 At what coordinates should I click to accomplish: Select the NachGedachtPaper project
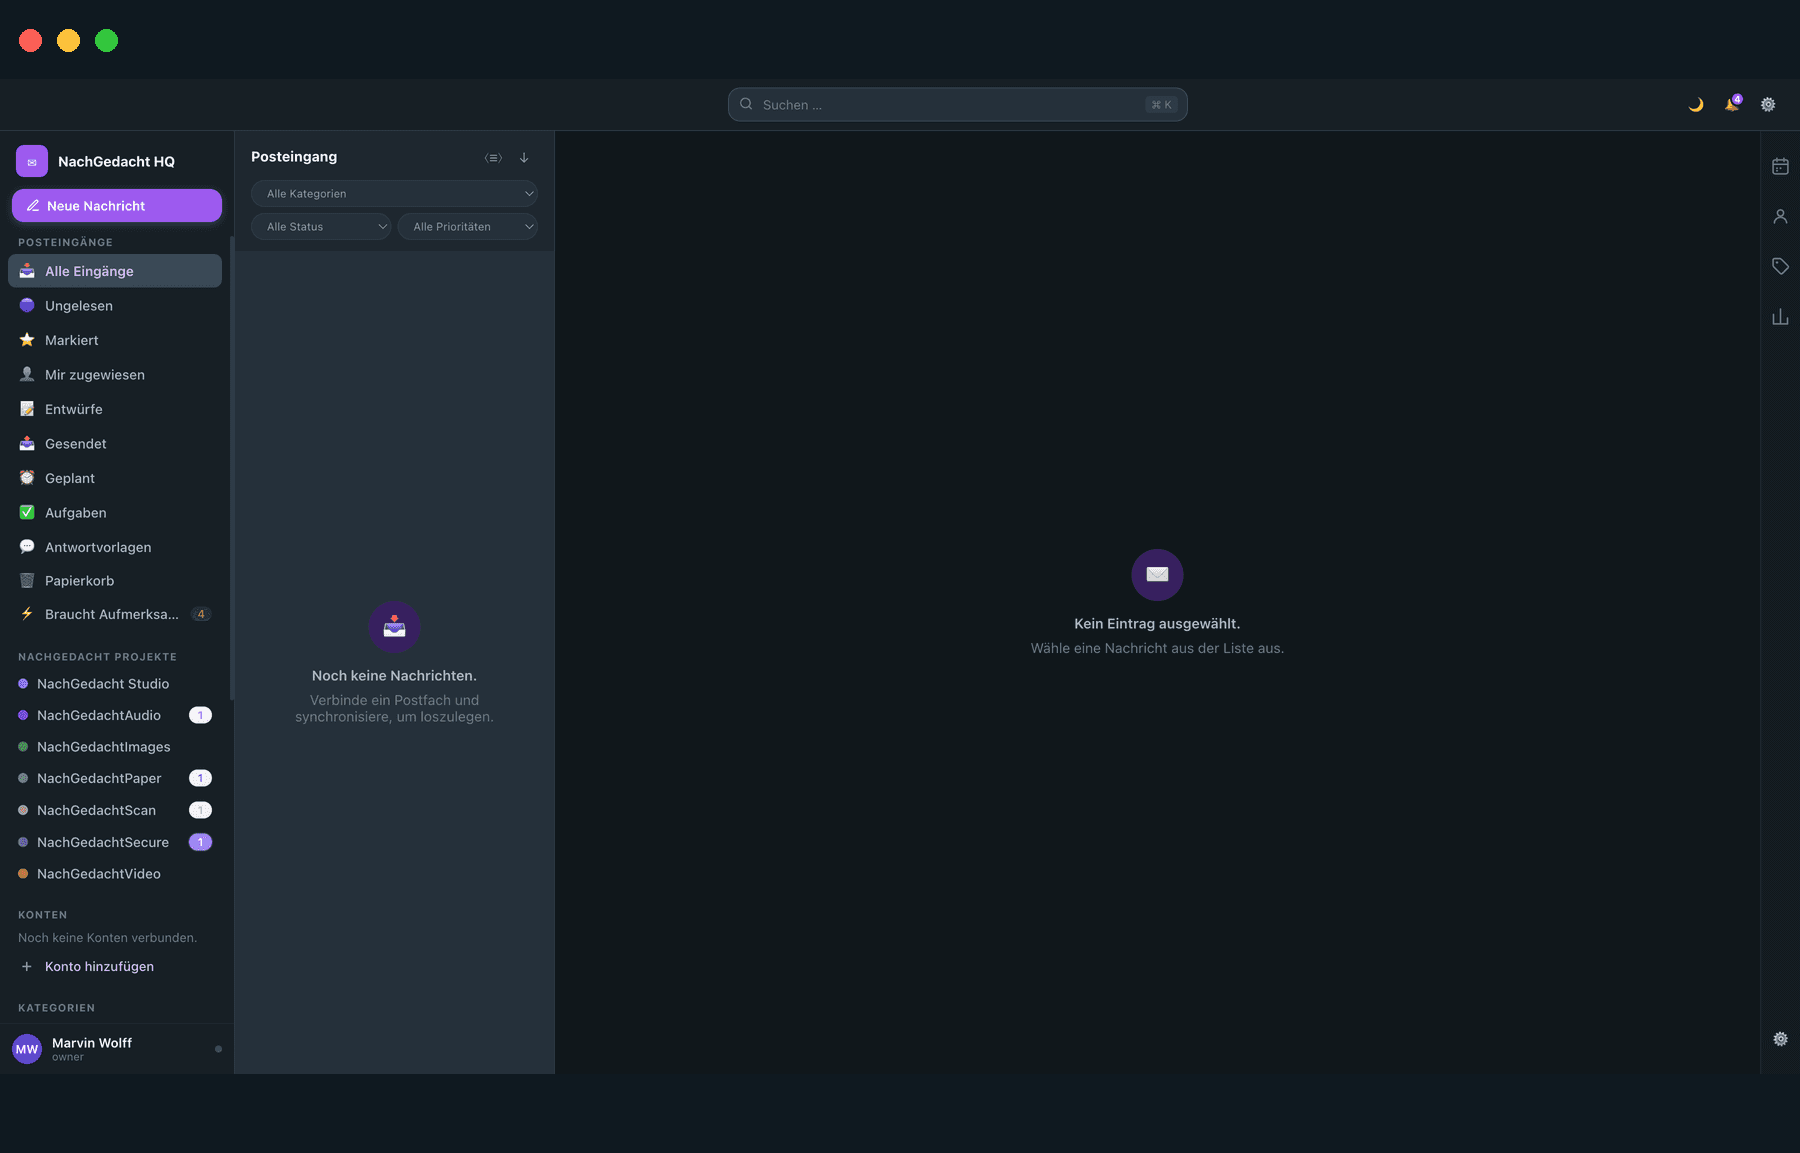(x=115, y=779)
